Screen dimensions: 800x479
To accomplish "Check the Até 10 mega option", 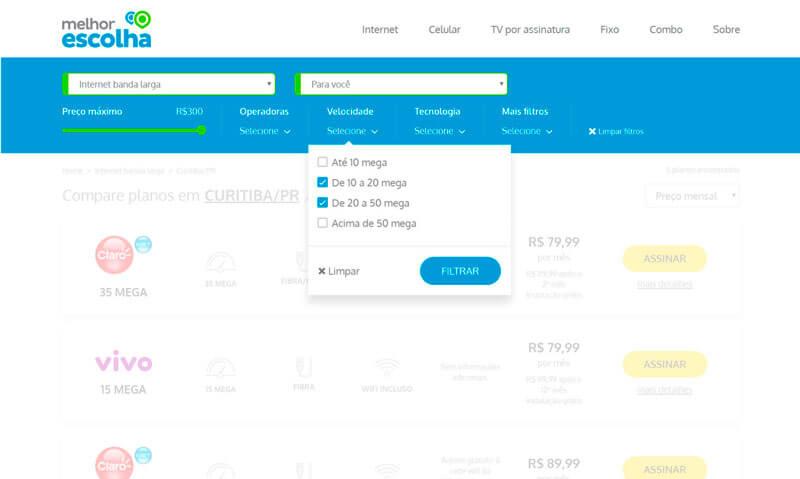I will tap(322, 162).
